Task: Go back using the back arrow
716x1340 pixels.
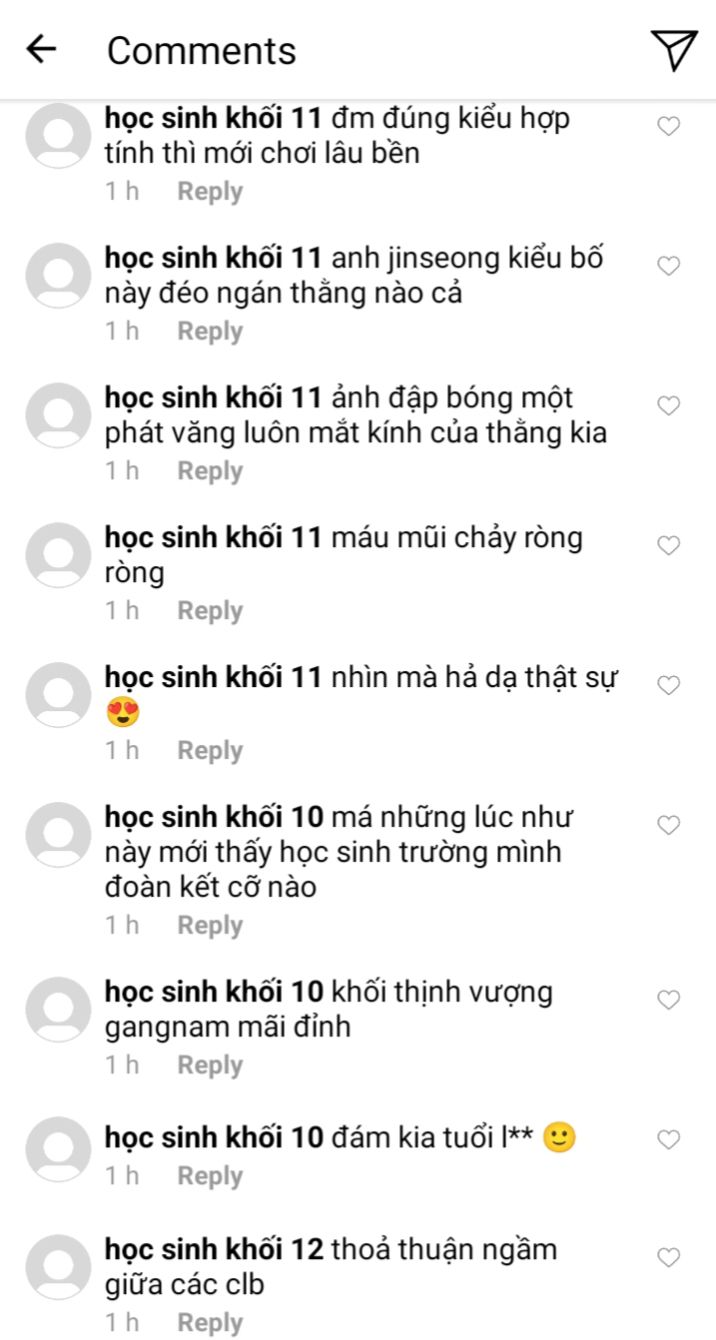Action: coord(41,50)
